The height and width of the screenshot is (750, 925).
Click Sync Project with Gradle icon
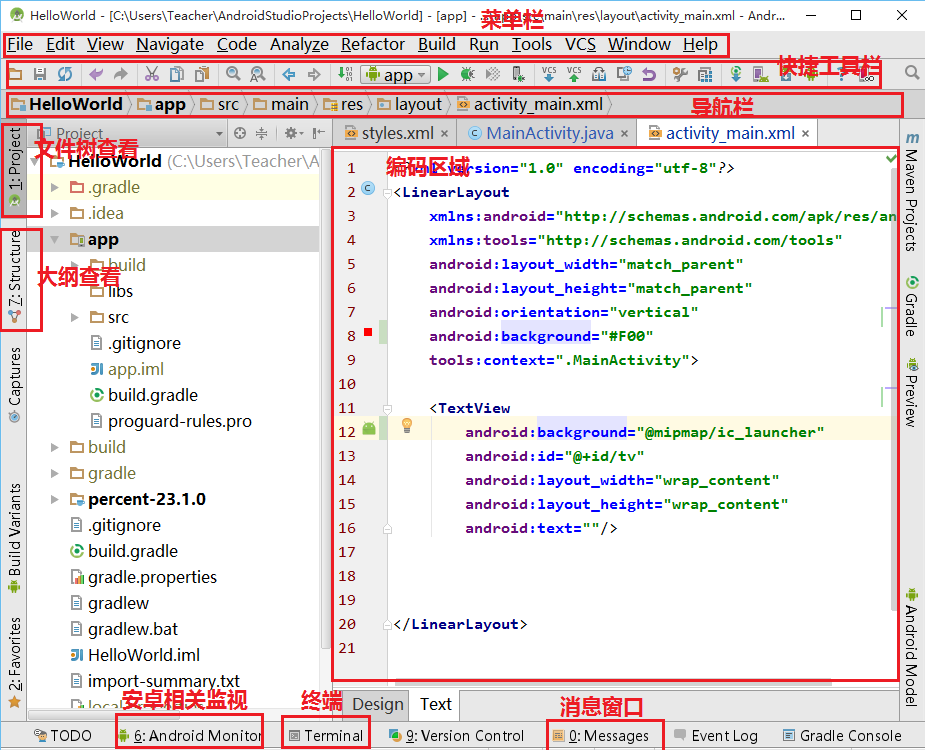click(x=736, y=74)
